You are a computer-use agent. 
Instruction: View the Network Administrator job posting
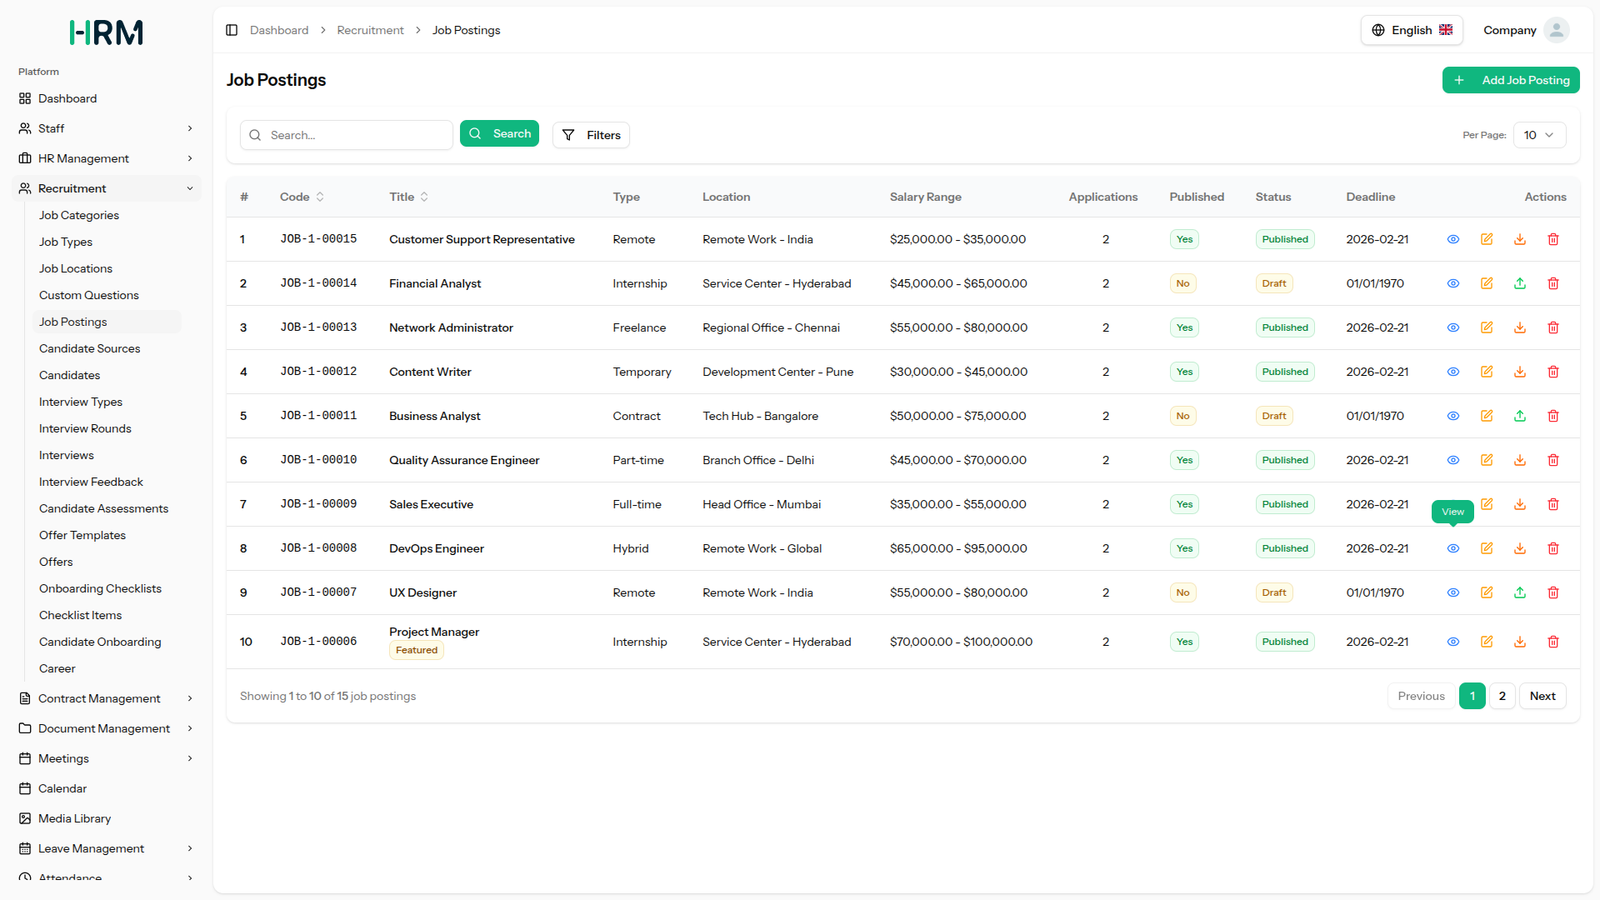click(1453, 328)
